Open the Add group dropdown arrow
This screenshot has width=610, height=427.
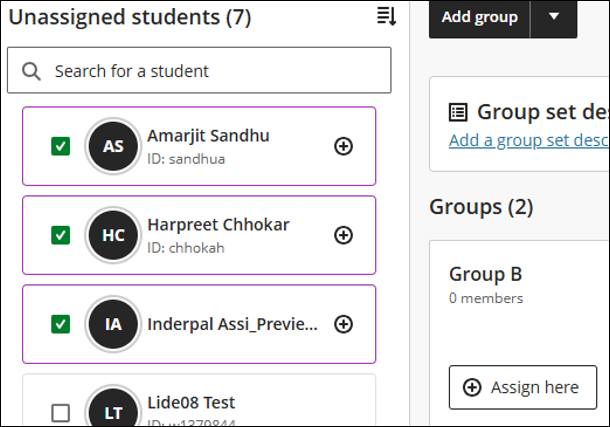(x=554, y=17)
